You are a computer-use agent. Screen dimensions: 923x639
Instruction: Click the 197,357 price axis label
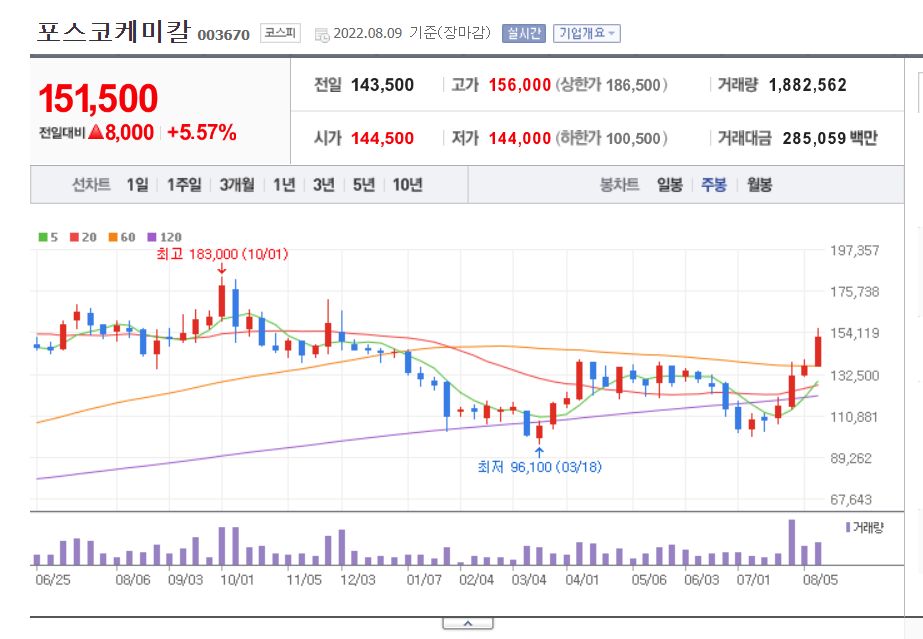[855, 251]
